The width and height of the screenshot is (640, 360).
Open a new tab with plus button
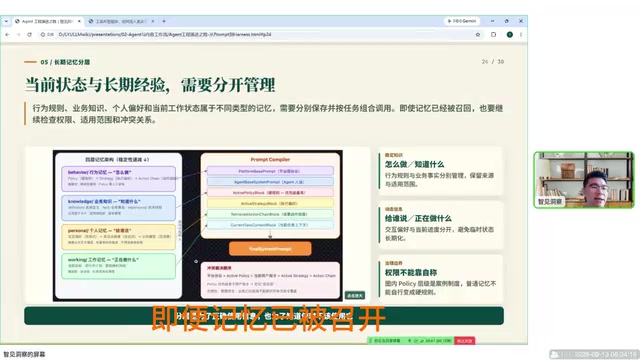[x=164, y=21]
